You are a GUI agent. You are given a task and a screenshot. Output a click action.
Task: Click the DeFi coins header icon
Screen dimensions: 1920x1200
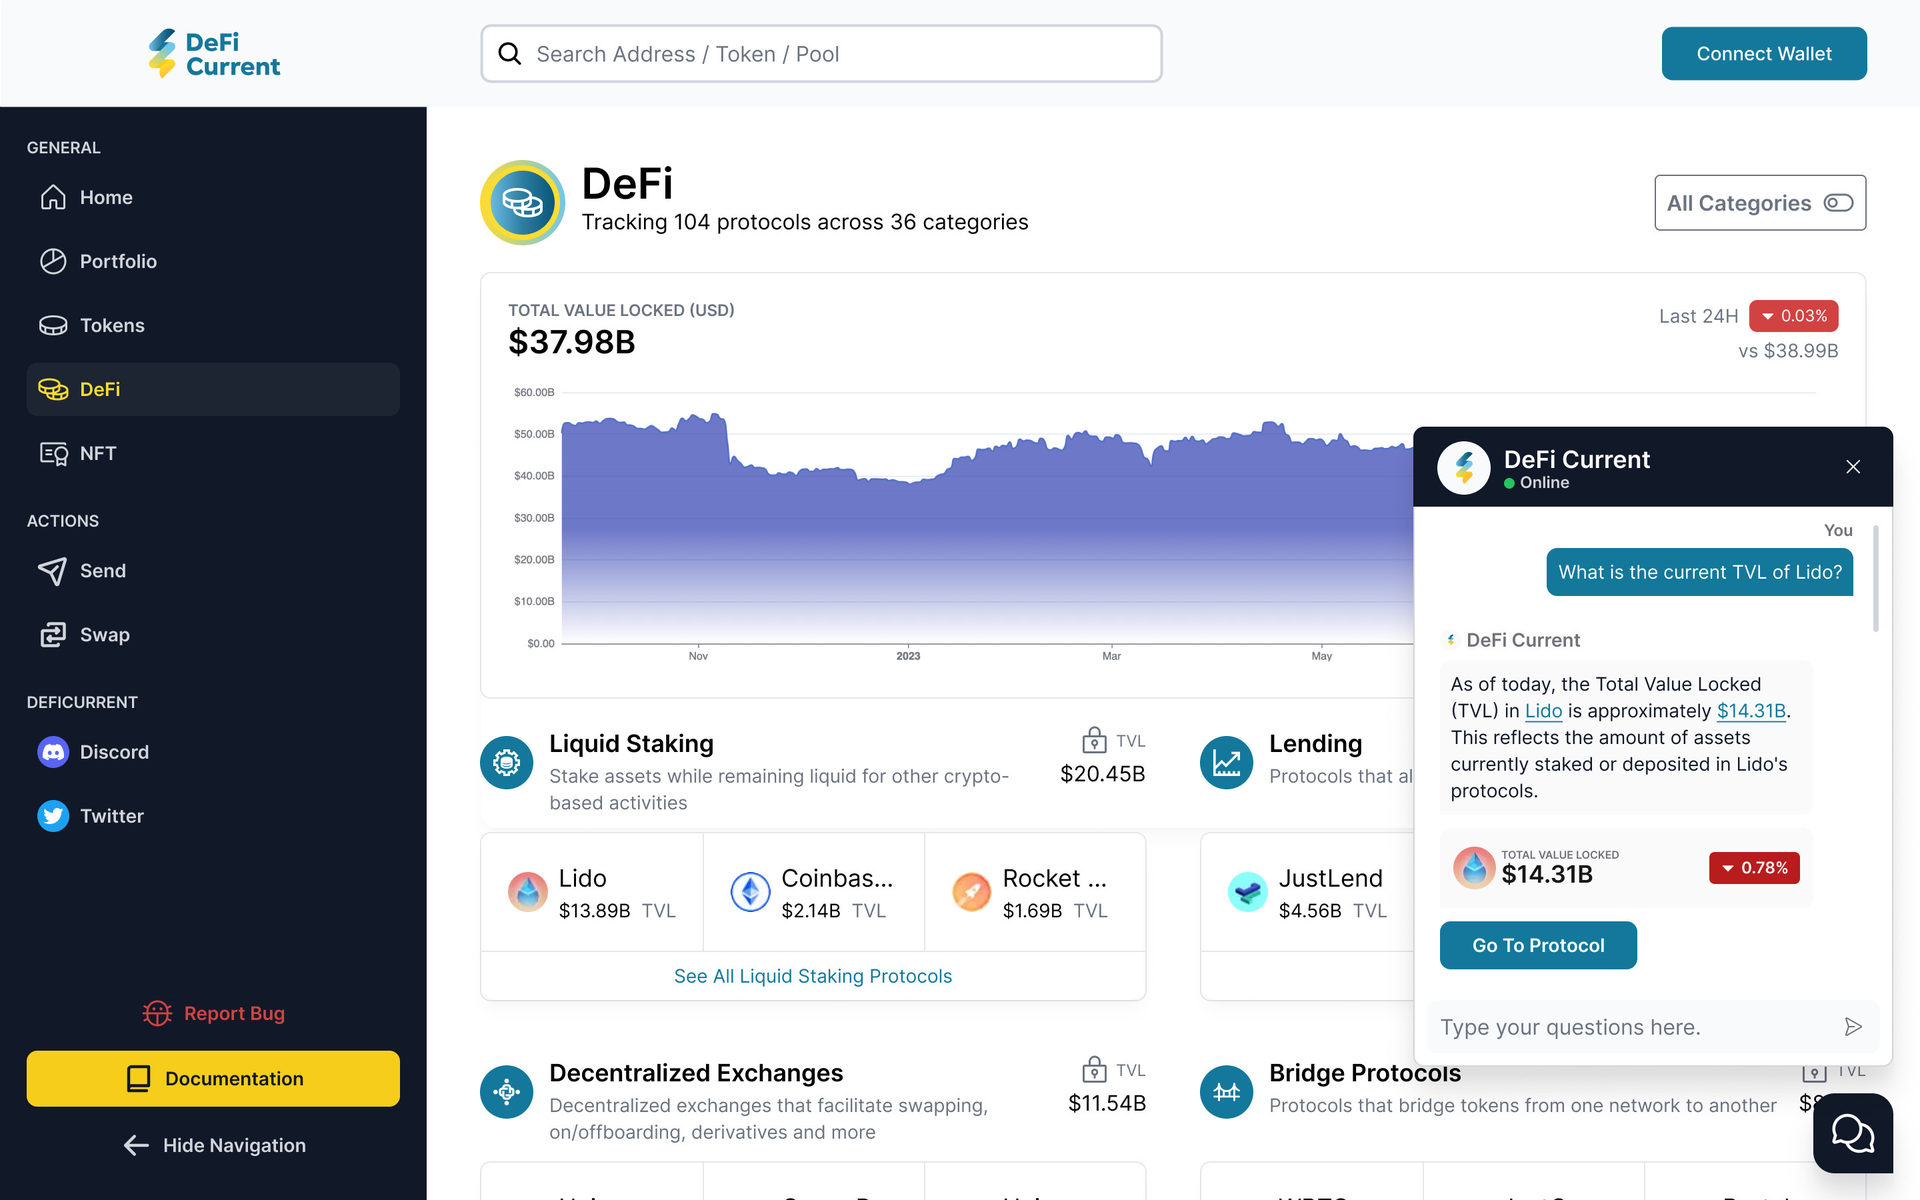click(x=522, y=203)
